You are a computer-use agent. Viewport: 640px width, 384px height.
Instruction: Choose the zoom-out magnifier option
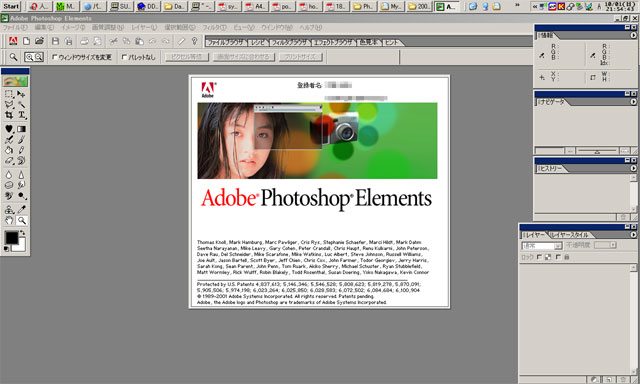38,58
